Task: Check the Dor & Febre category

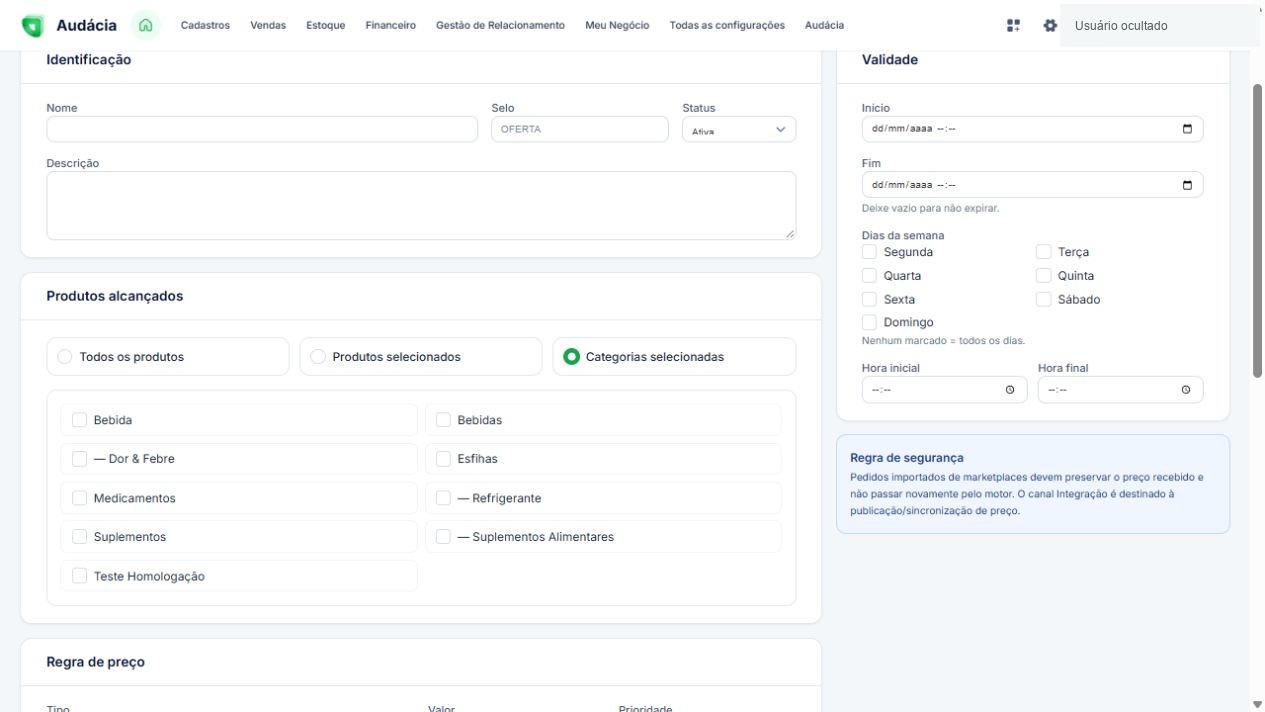Action: click(80, 459)
